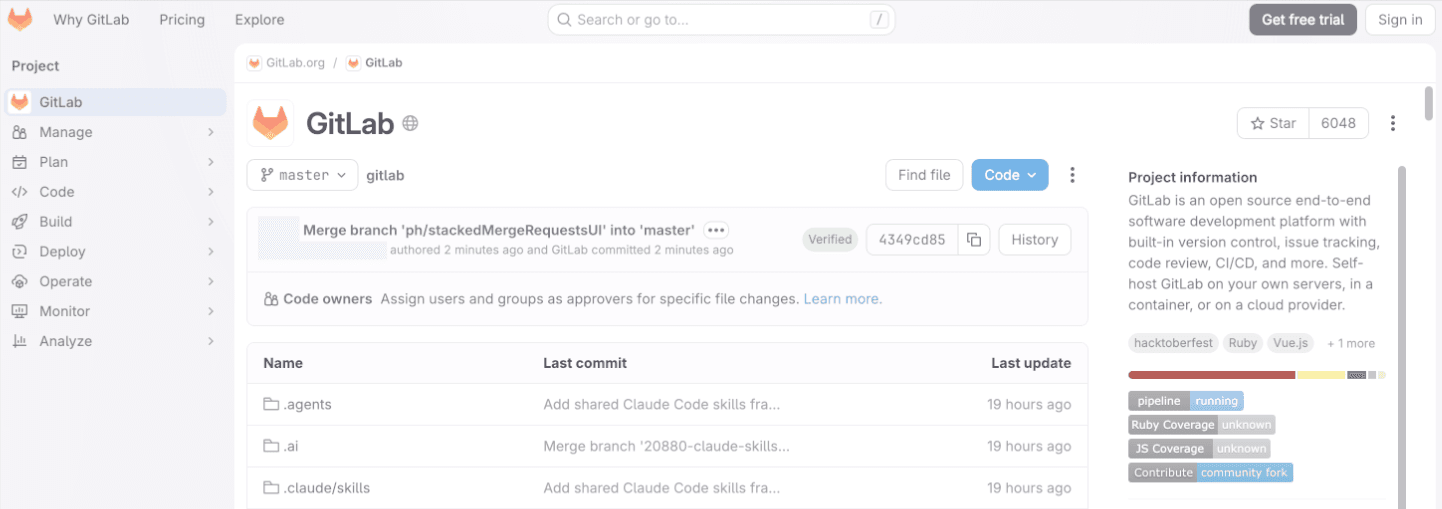Open the Pricing page
This screenshot has width=1442, height=509.
182,20
